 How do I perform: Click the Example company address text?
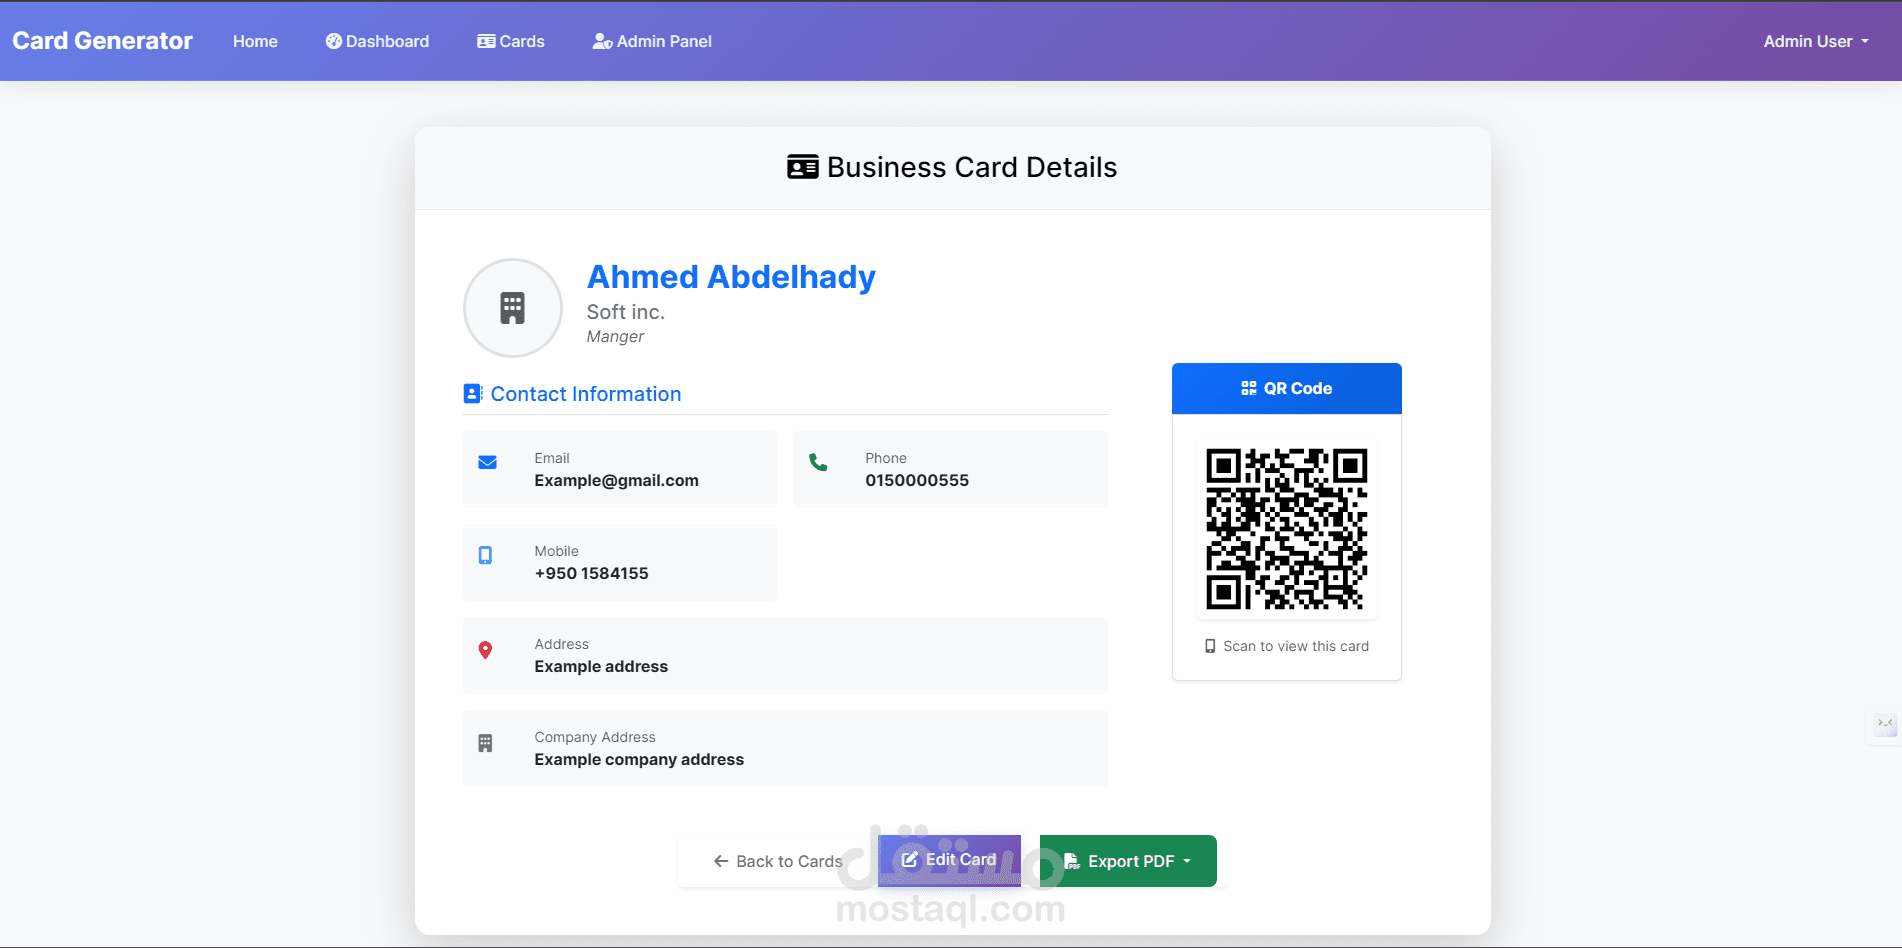[639, 759]
